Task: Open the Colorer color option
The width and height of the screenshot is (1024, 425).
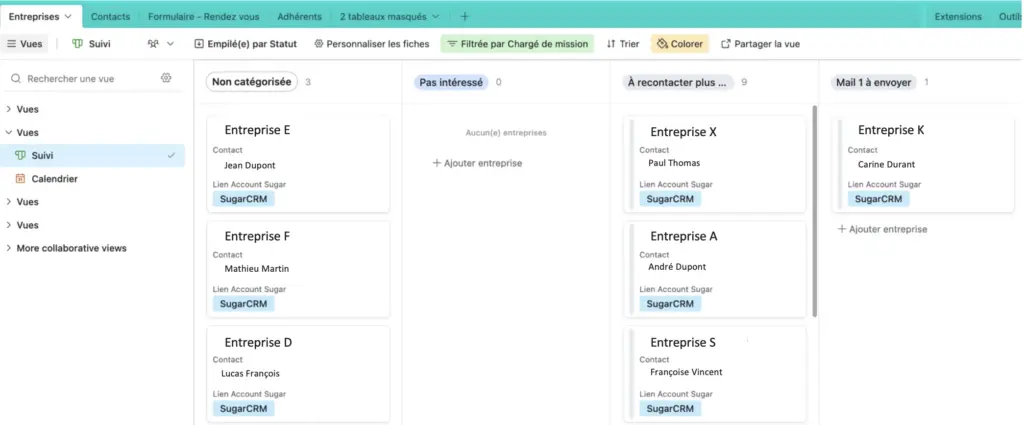Action: click(x=680, y=44)
